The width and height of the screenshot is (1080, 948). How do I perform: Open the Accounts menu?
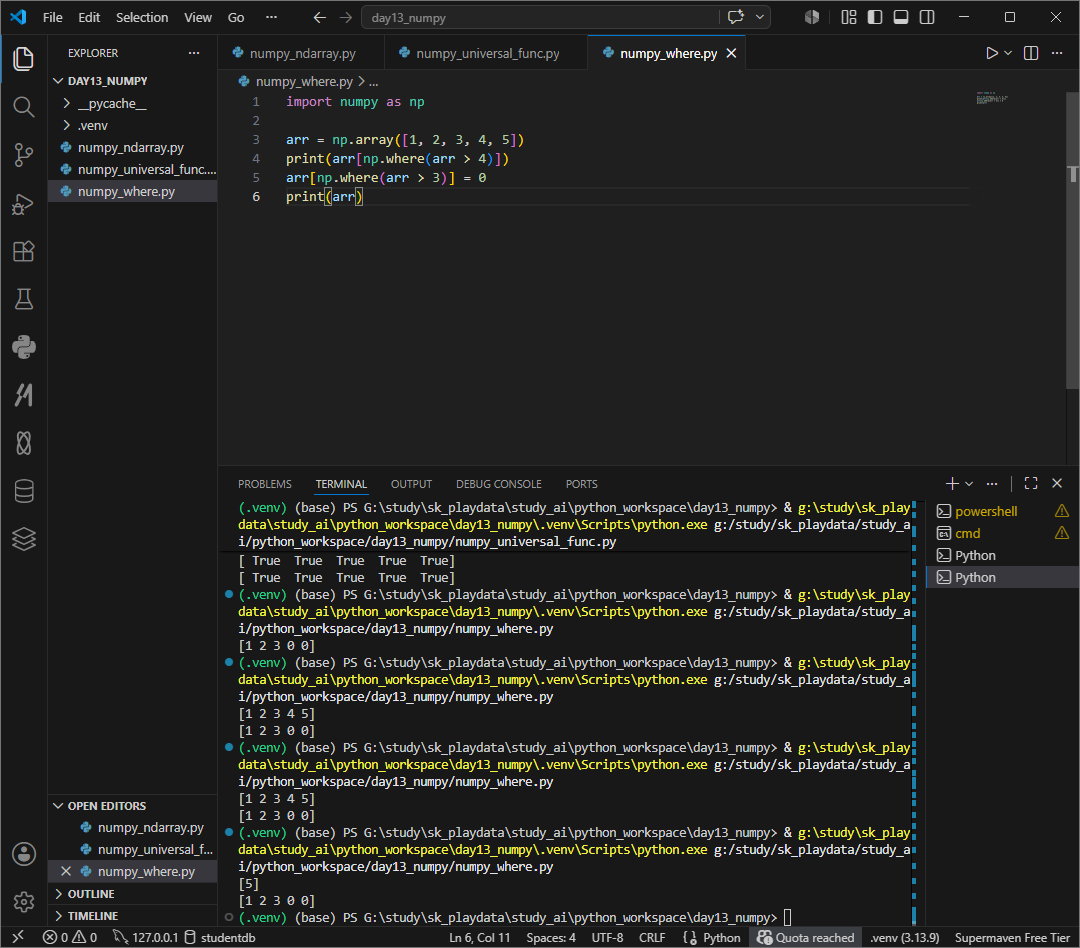click(23, 854)
